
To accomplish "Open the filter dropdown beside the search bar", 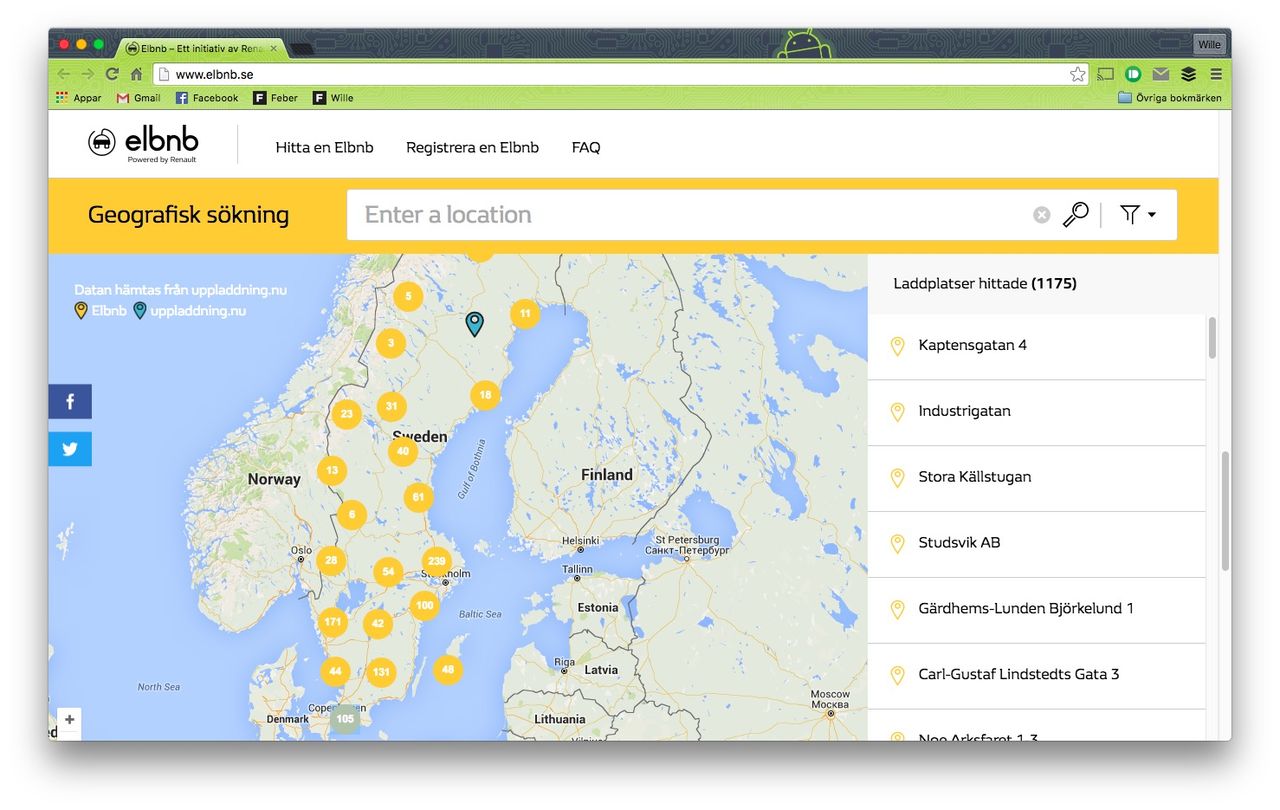I will click(1138, 214).
